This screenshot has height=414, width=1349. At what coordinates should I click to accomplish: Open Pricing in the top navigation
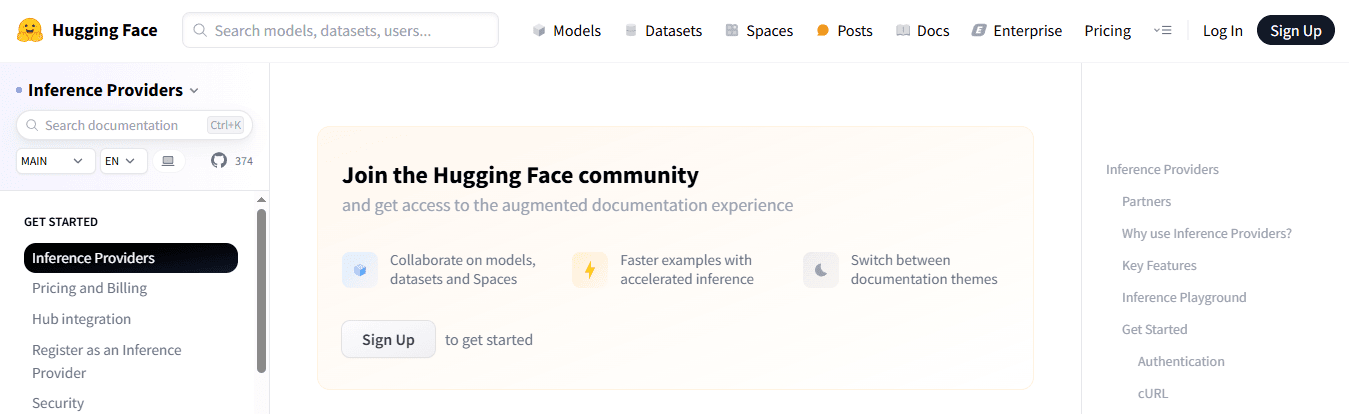click(1108, 30)
